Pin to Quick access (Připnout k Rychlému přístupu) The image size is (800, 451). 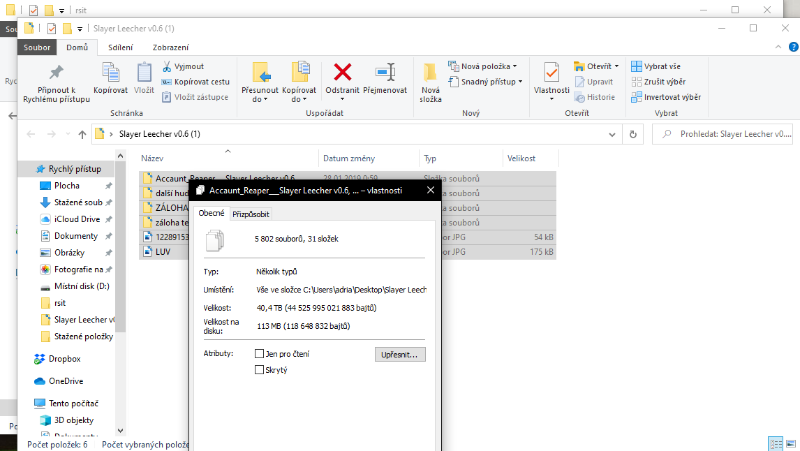tap(56, 83)
